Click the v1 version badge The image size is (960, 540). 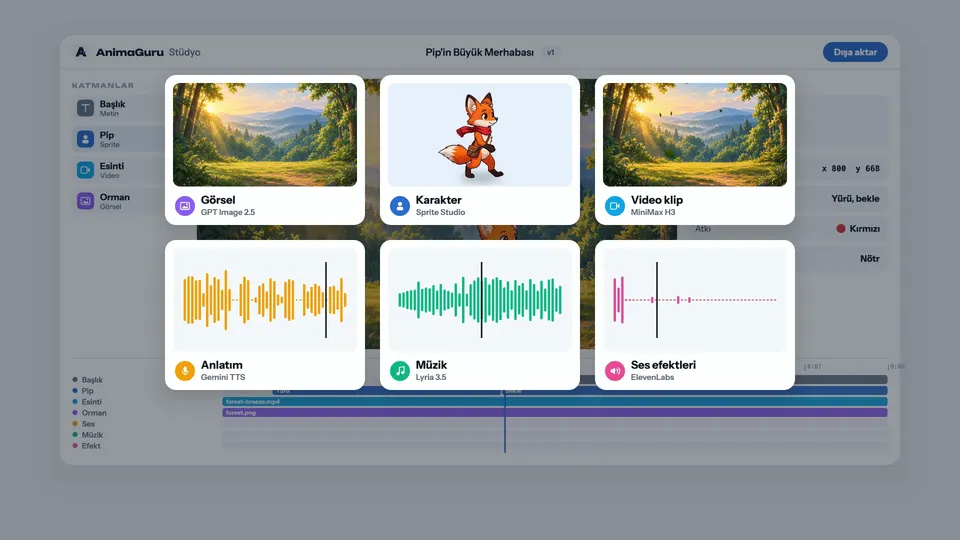pyautogui.click(x=550, y=52)
